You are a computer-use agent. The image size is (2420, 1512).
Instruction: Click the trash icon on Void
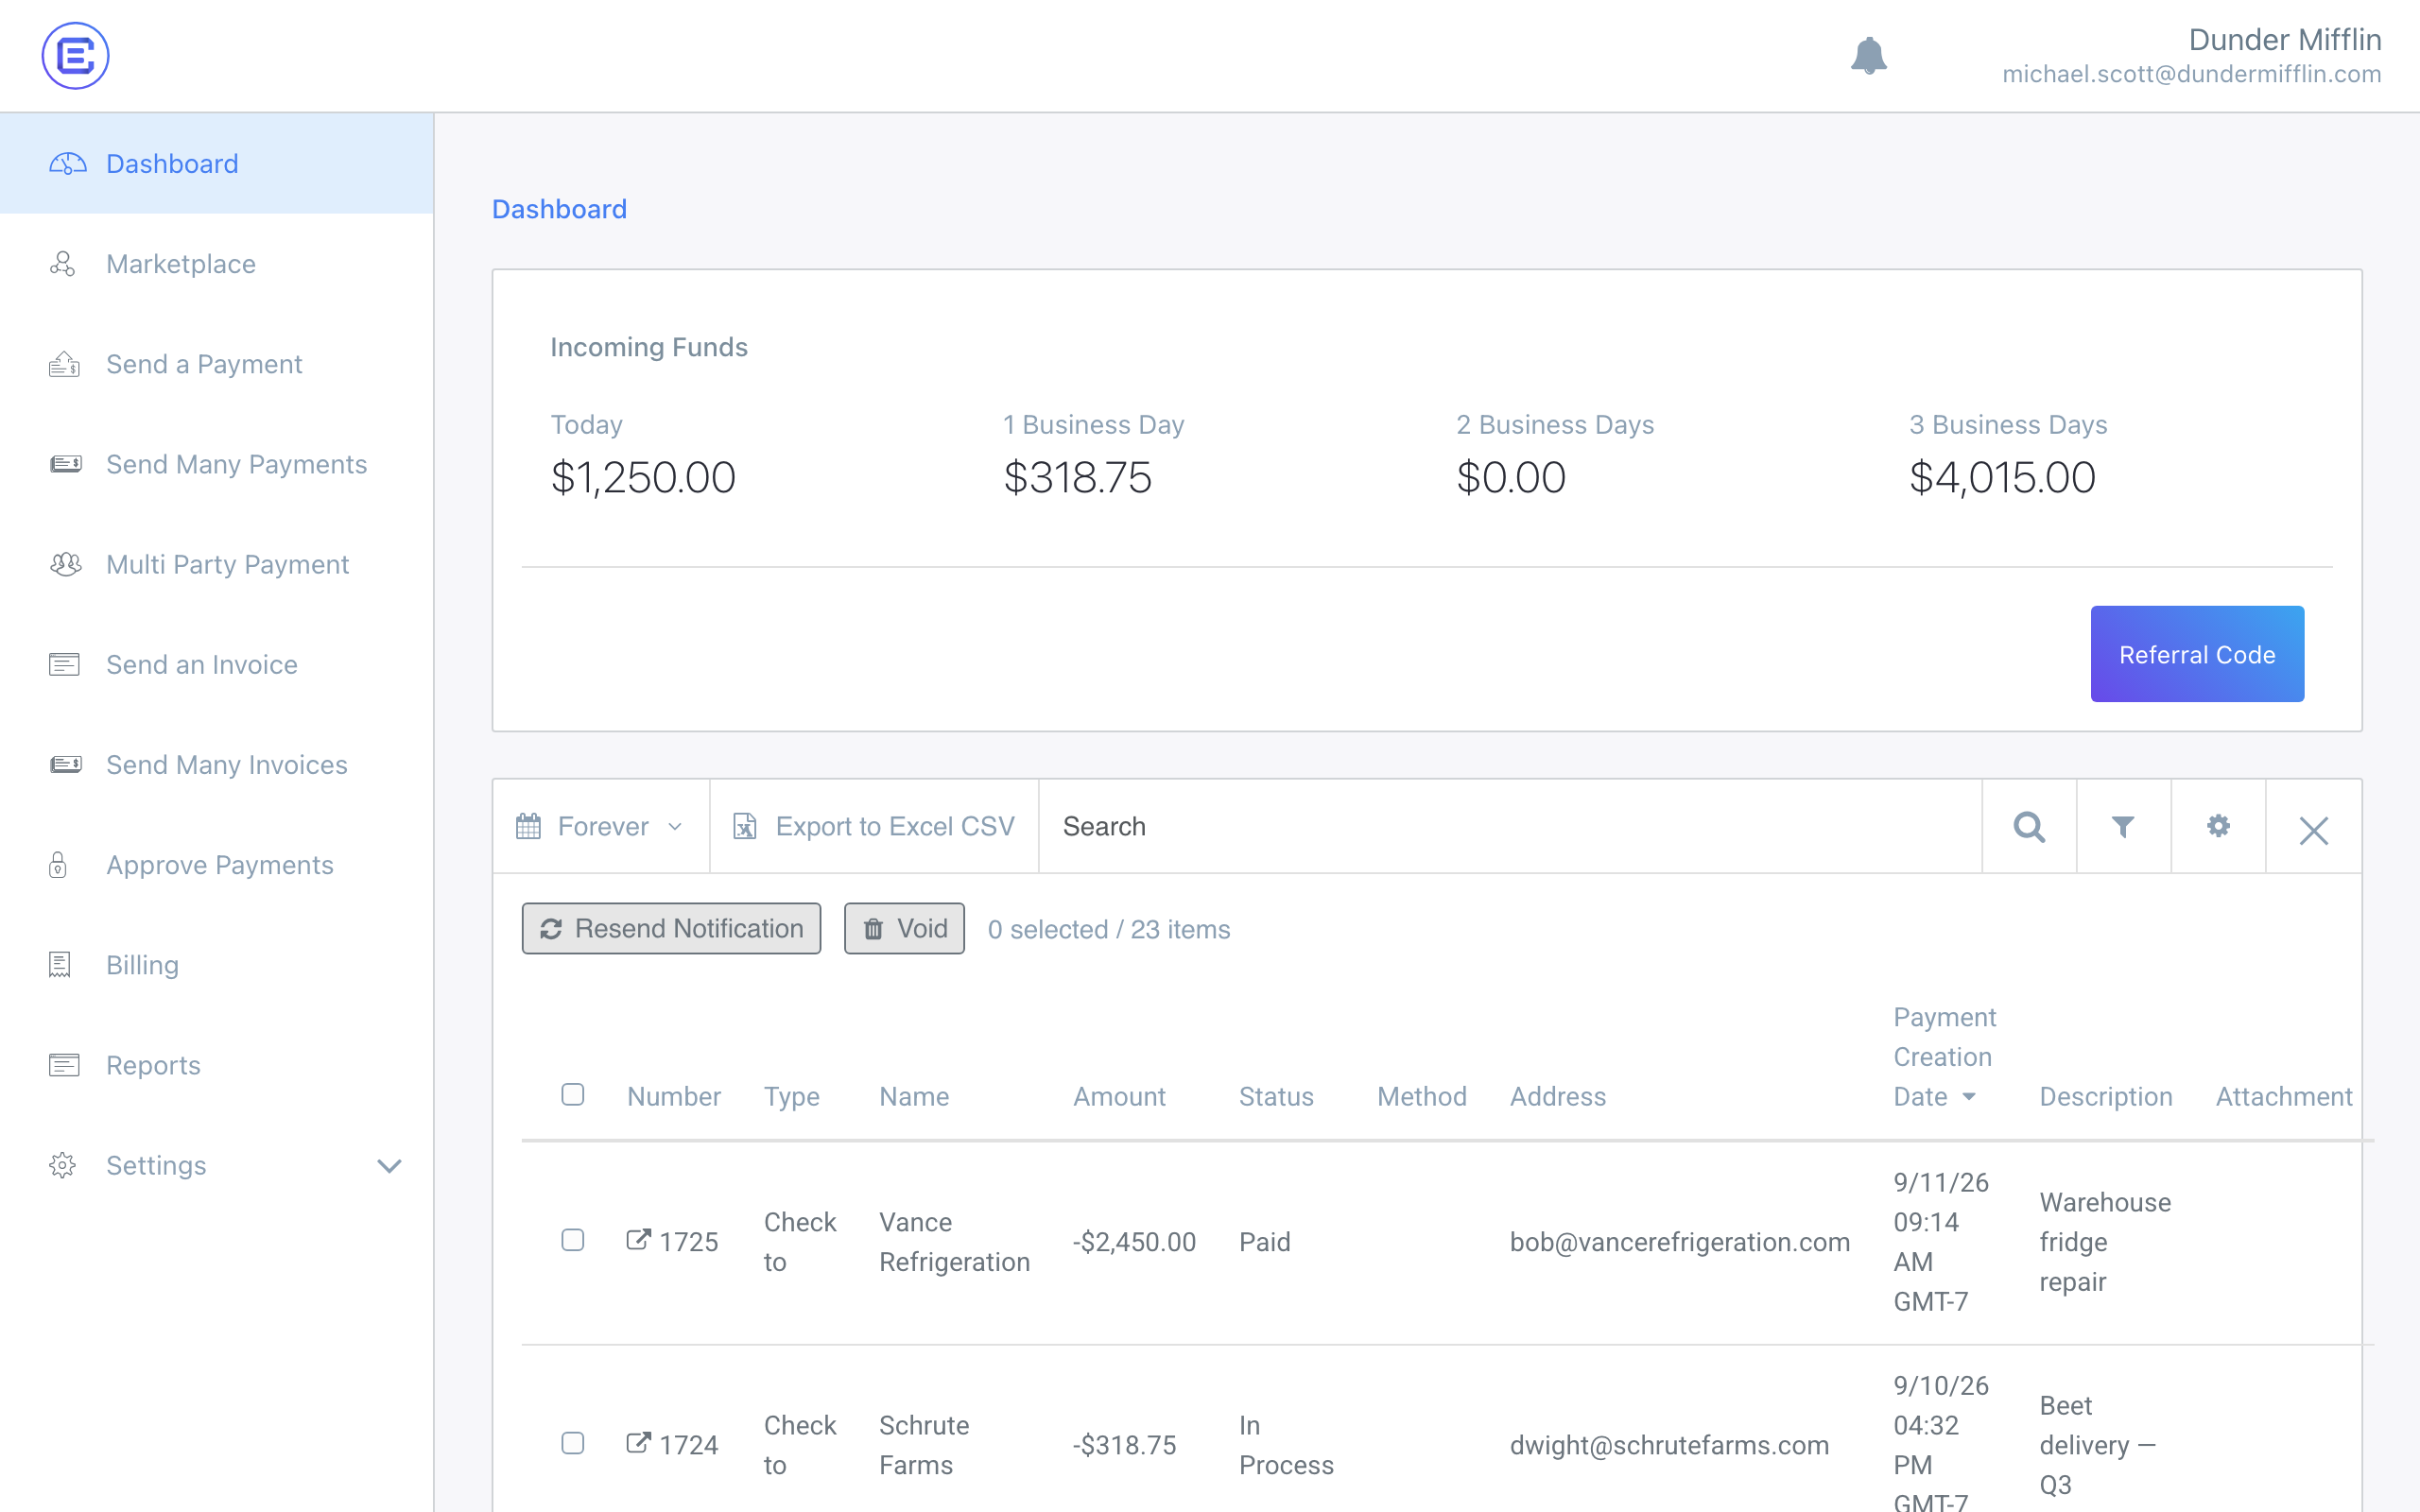pyautogui.click(x=873, y=929)
